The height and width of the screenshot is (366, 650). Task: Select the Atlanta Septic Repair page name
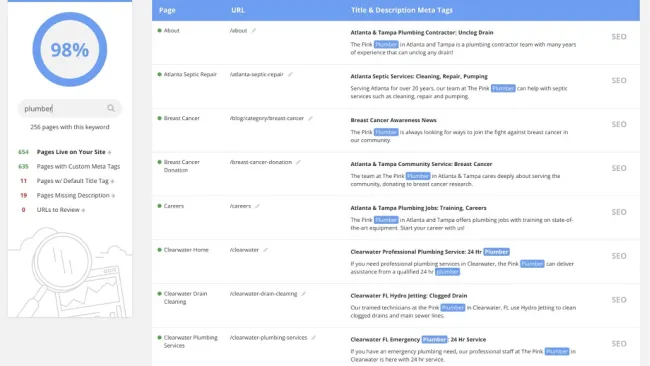tap(190, 75)
